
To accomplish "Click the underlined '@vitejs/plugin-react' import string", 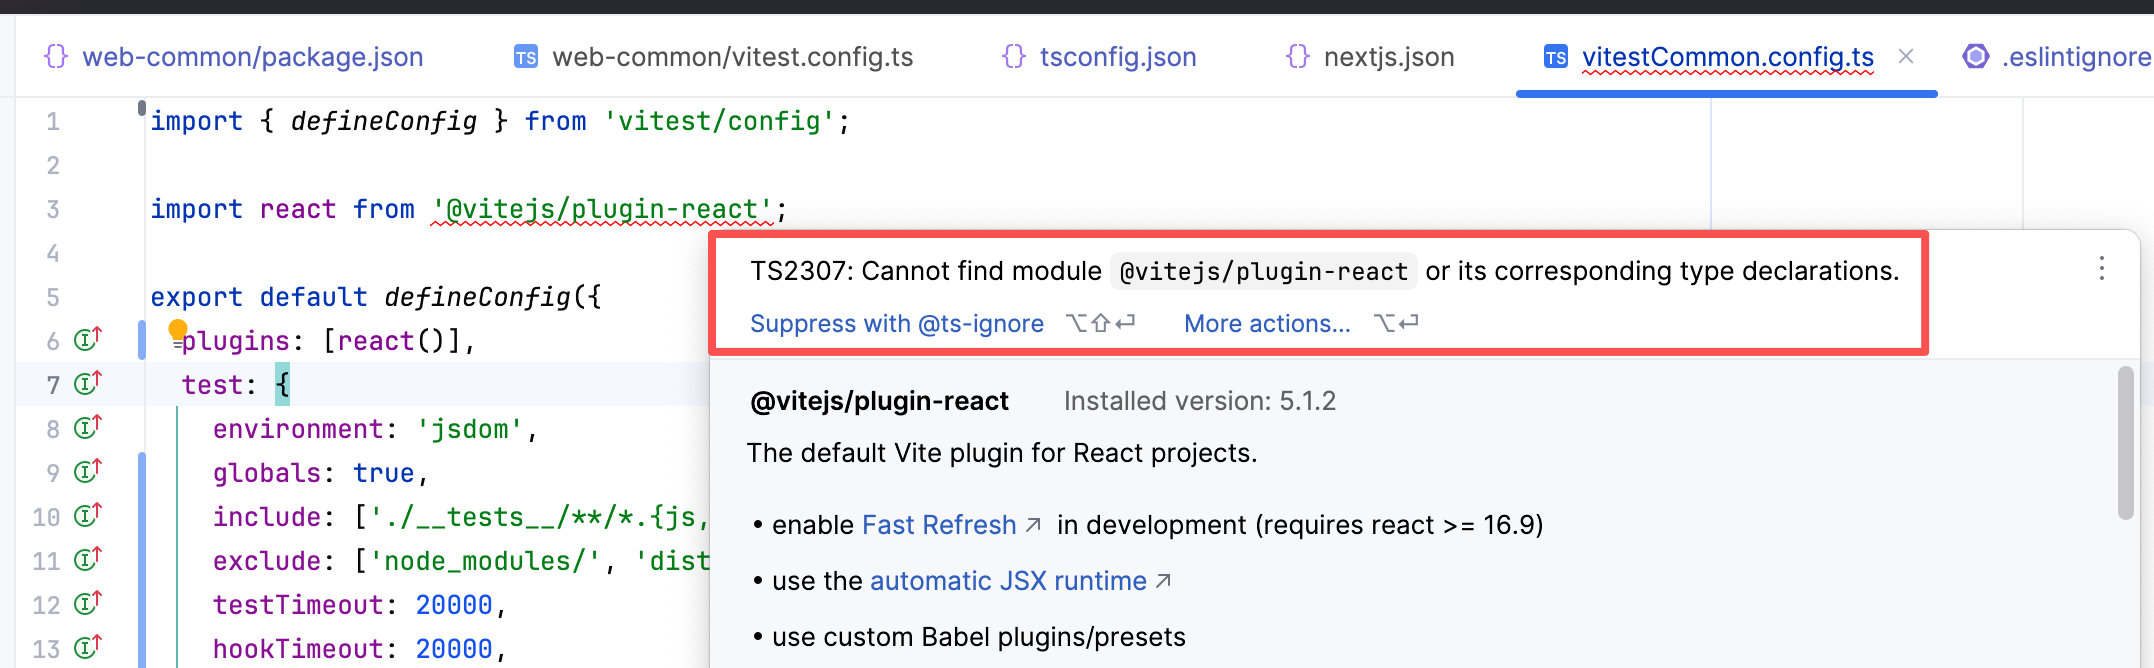I will pos(601,209).
